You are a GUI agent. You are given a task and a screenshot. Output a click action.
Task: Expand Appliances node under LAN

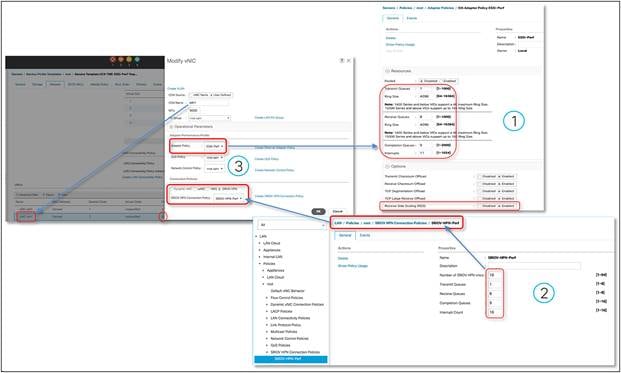tap(260, 250)
